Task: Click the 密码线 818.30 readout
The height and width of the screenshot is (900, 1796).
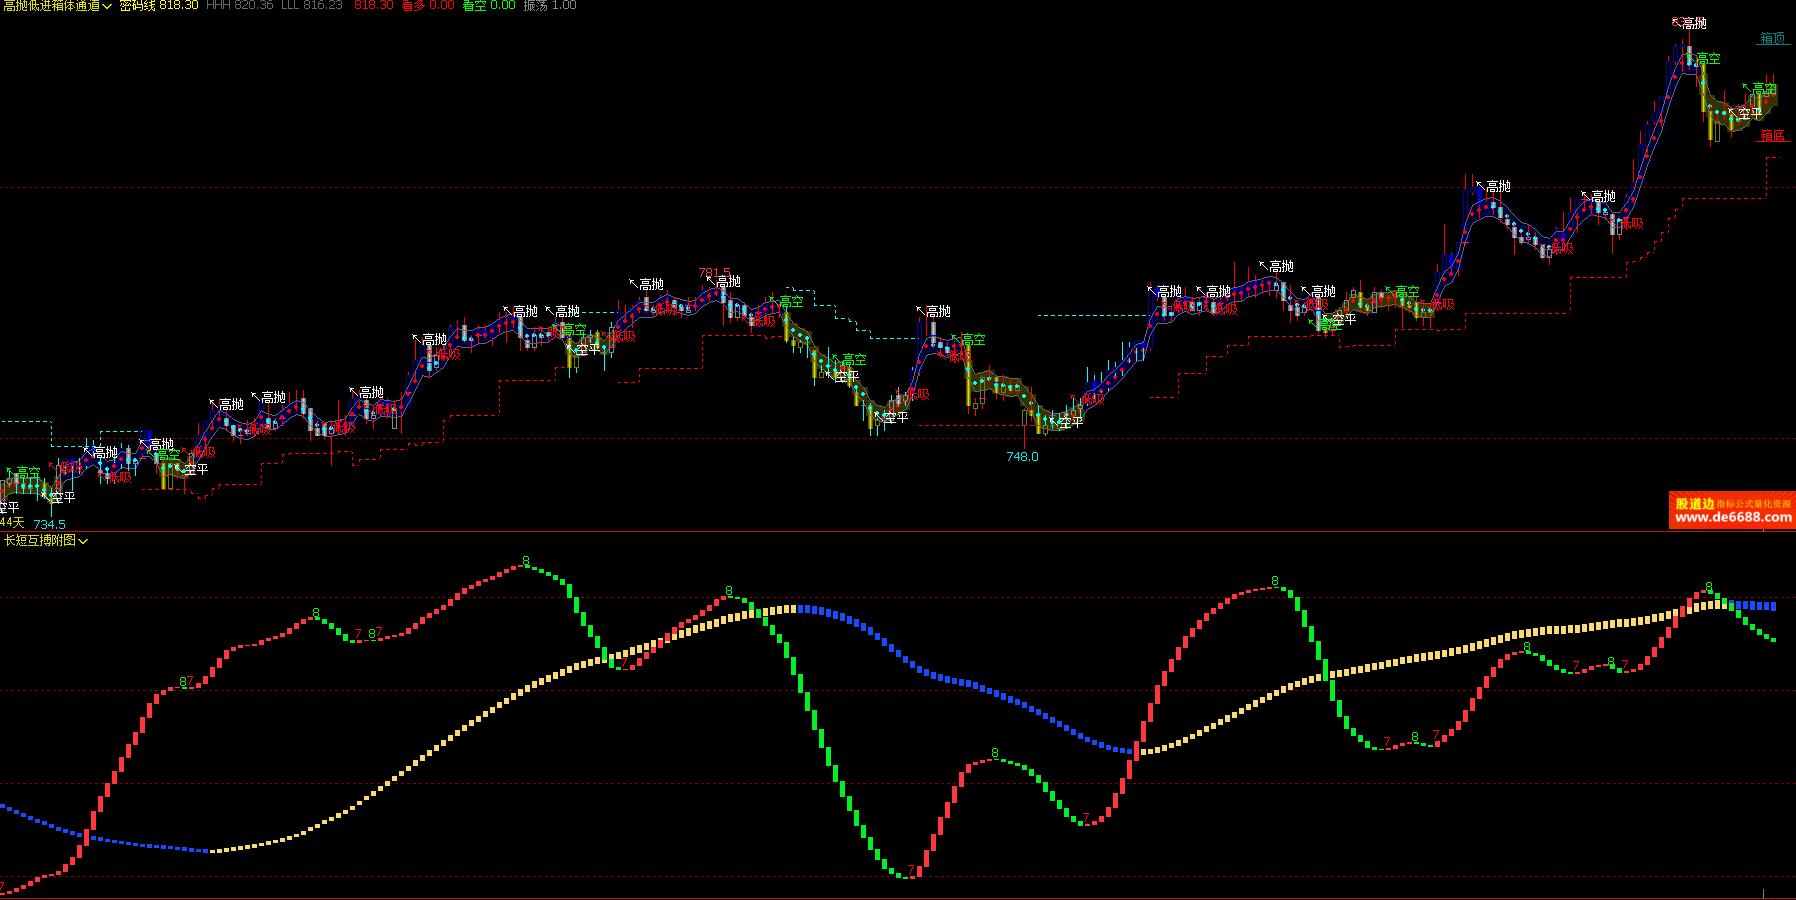Action: click(158, 6)
